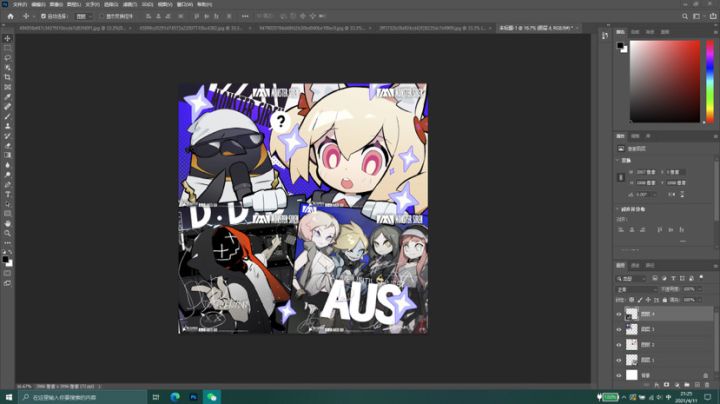Open the auto-select target dropdown in options bar
720x404 pixels.
click(84, 16)
